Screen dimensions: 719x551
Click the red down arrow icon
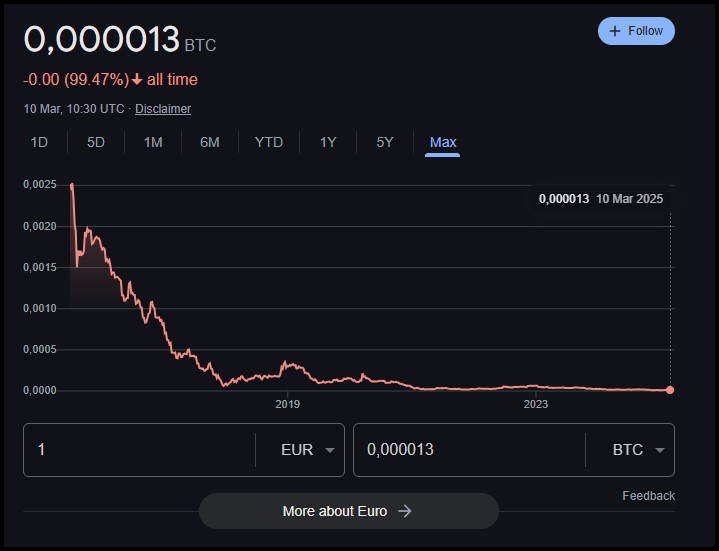(137, 80)
